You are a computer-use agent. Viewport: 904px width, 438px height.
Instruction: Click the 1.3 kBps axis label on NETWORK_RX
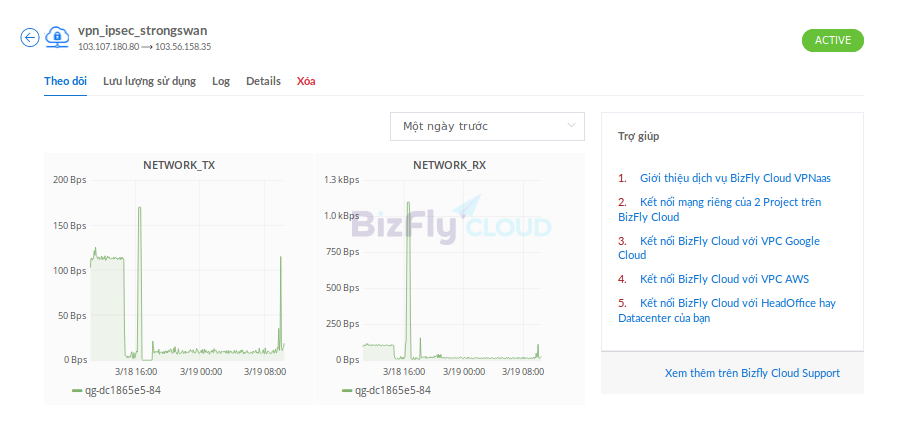(341, 180)
